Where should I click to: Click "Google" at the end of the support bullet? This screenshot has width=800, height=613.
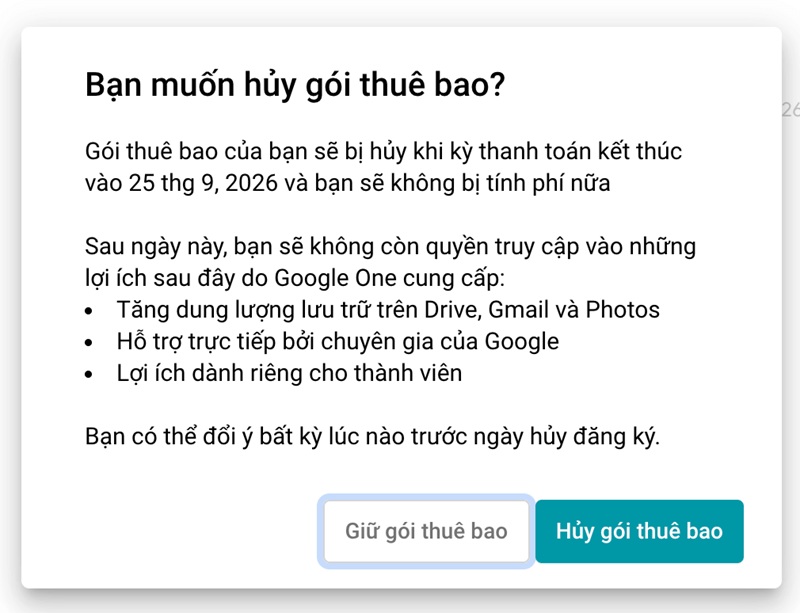[x=522, y=341]
